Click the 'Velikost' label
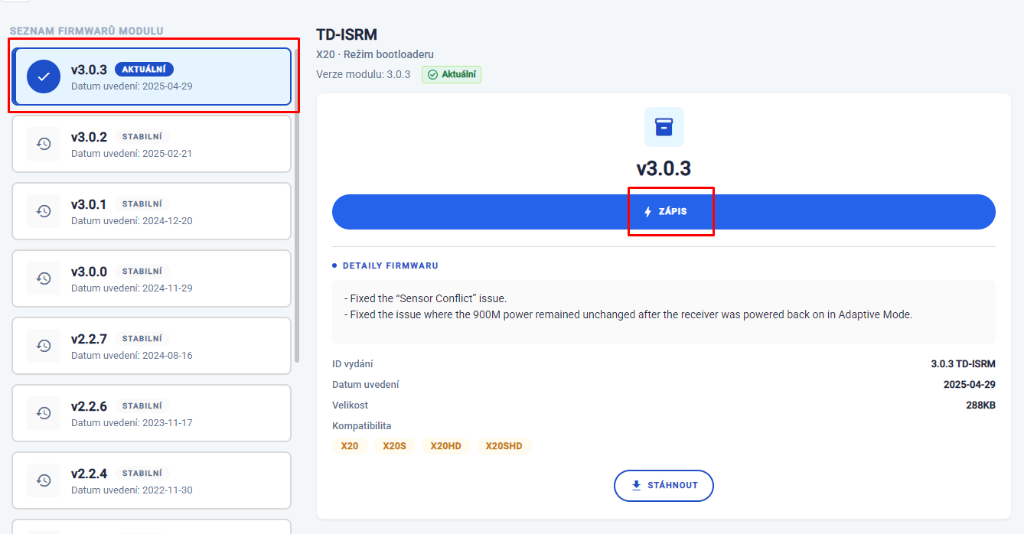Screen dimensions: 1024x534 [350, 405]
